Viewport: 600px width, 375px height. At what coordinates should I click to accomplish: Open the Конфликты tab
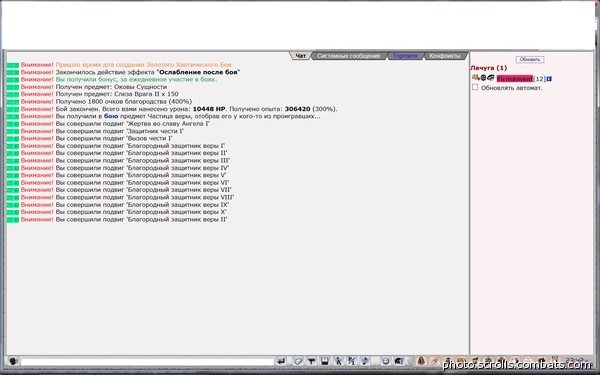coord(445,56)
